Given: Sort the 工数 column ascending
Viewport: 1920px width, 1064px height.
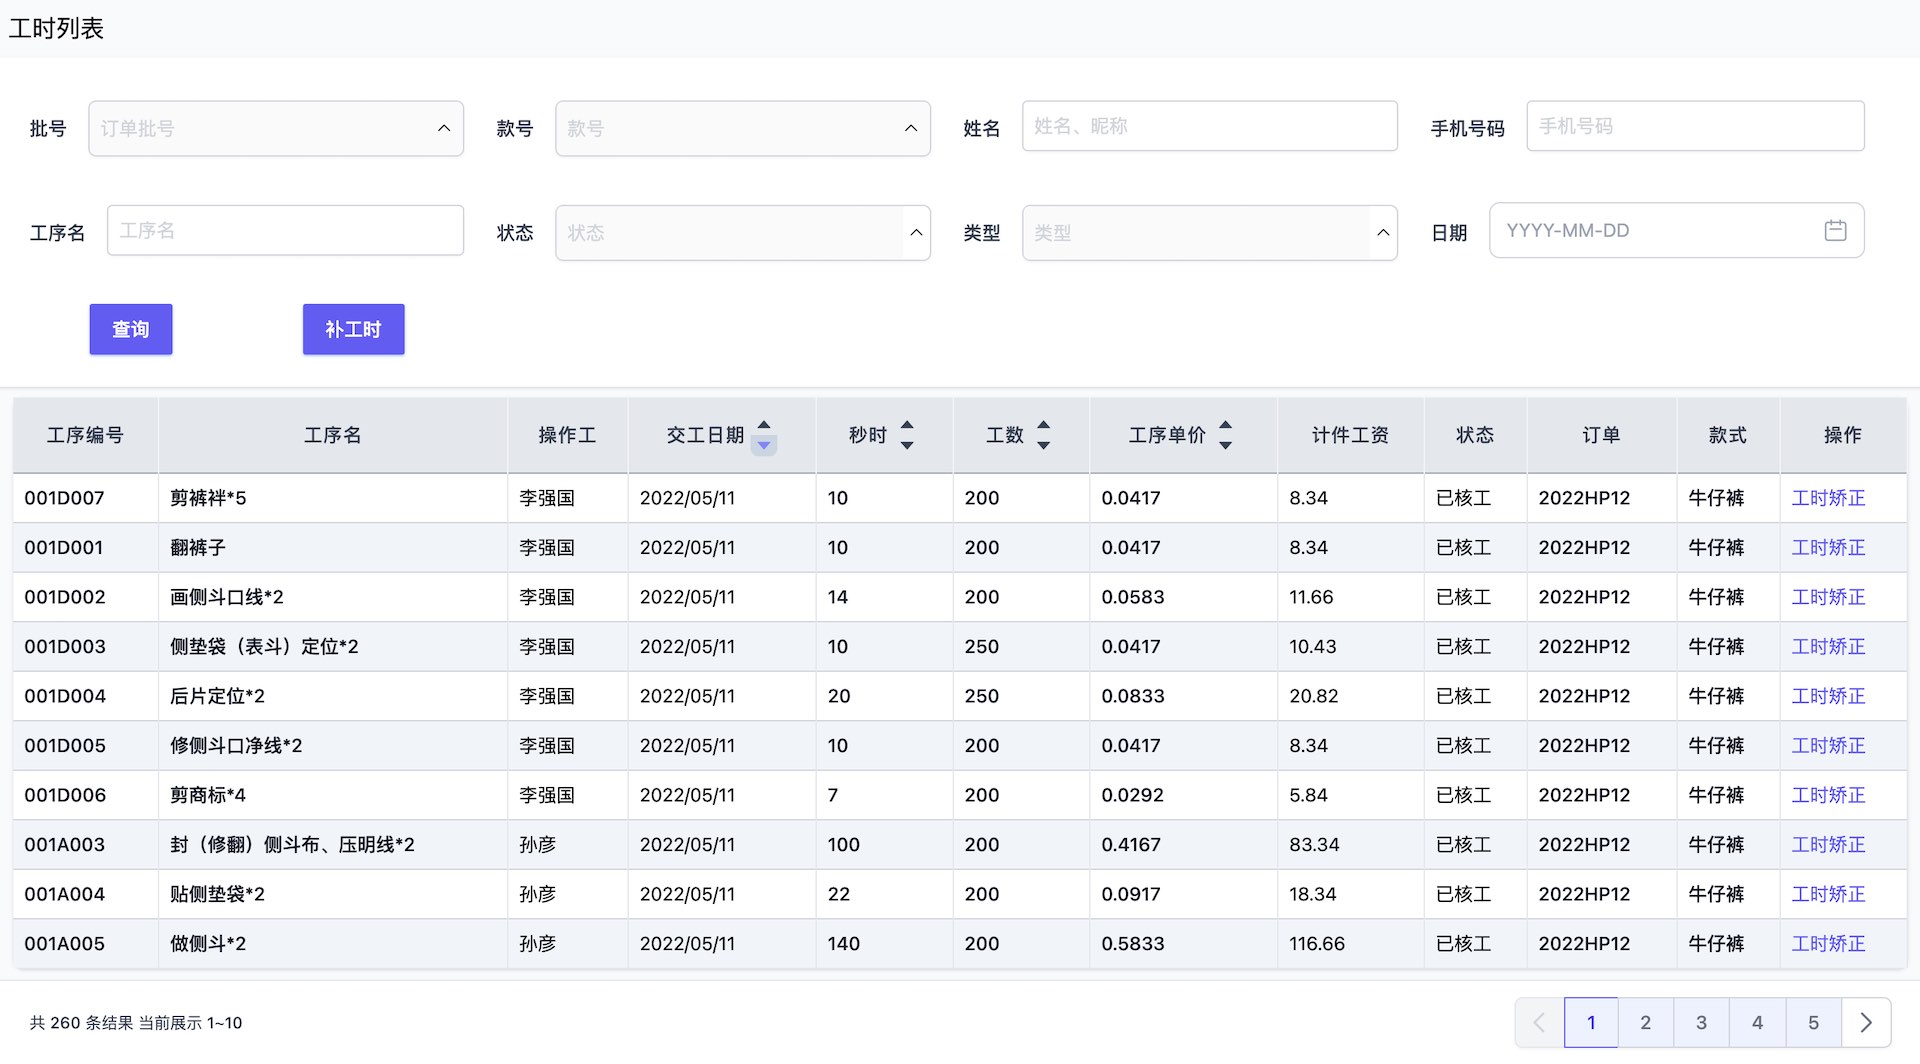Looking at the screenshot, I should 1043,425.
